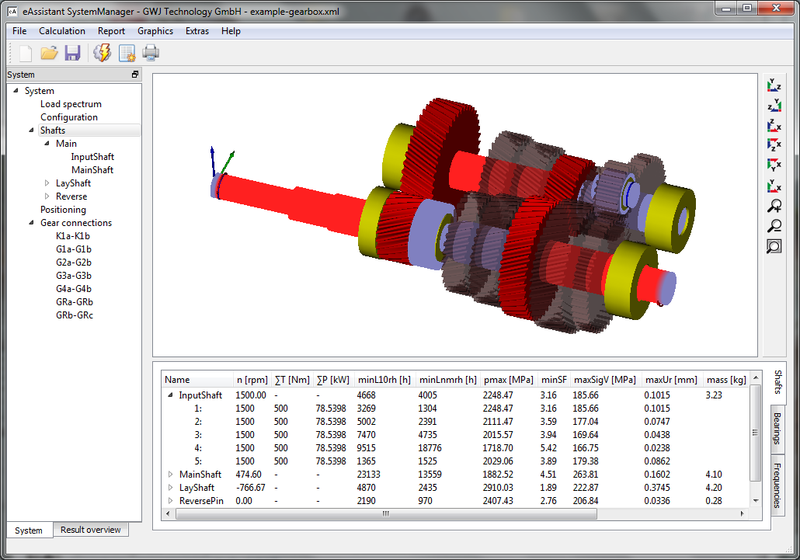Click the zoom in magnifier icon
The width and height of the screenshot is (800, 560).
773,206
